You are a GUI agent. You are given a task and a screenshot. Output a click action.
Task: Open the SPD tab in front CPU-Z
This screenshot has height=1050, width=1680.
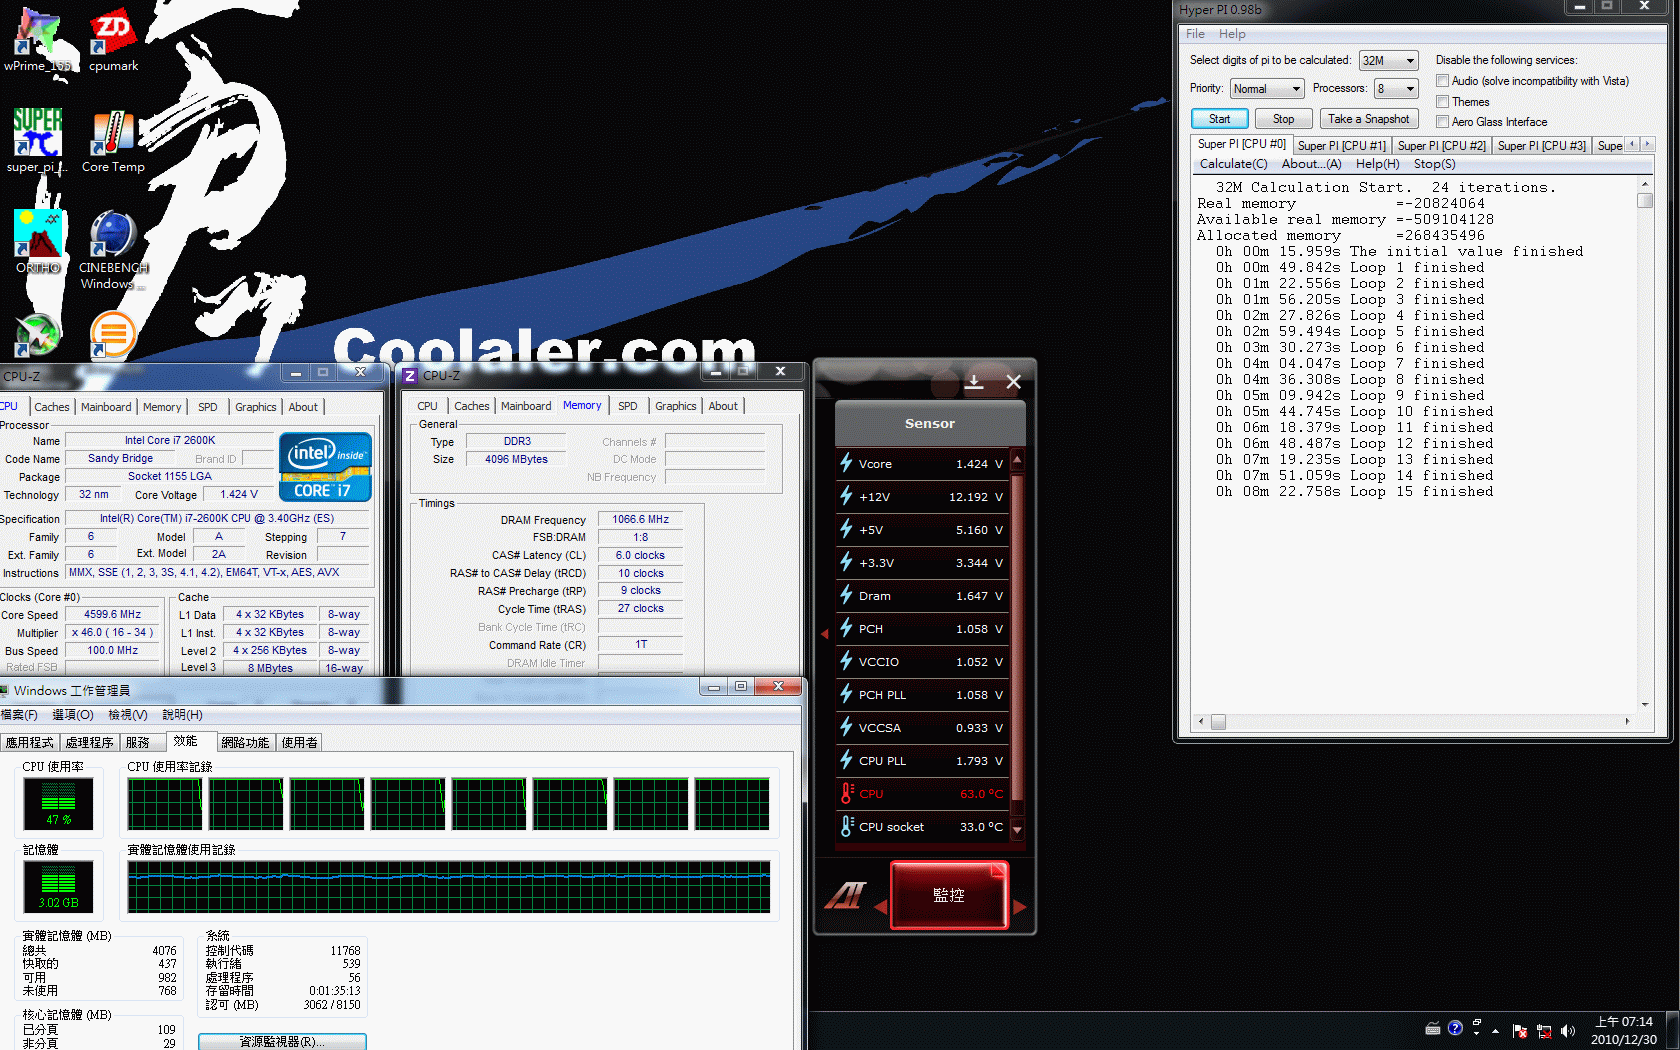click(627, 406)
